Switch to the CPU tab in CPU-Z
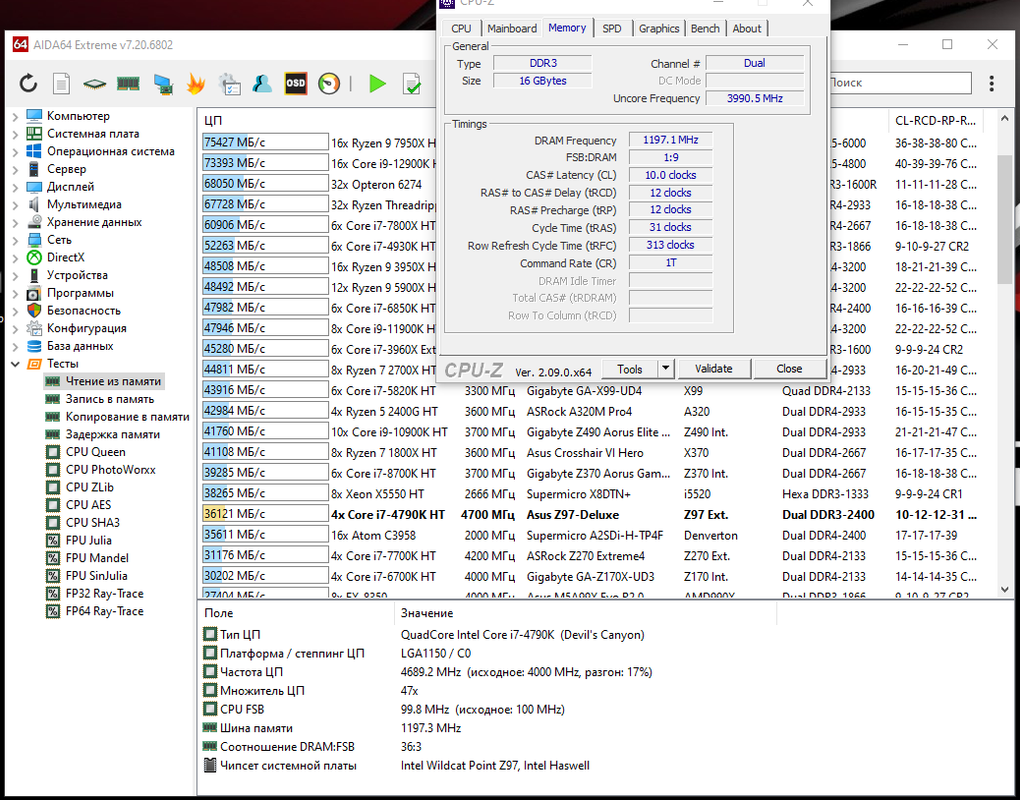Image resolution: width=1020 pixels, height=800 pixels. point(461,29)
